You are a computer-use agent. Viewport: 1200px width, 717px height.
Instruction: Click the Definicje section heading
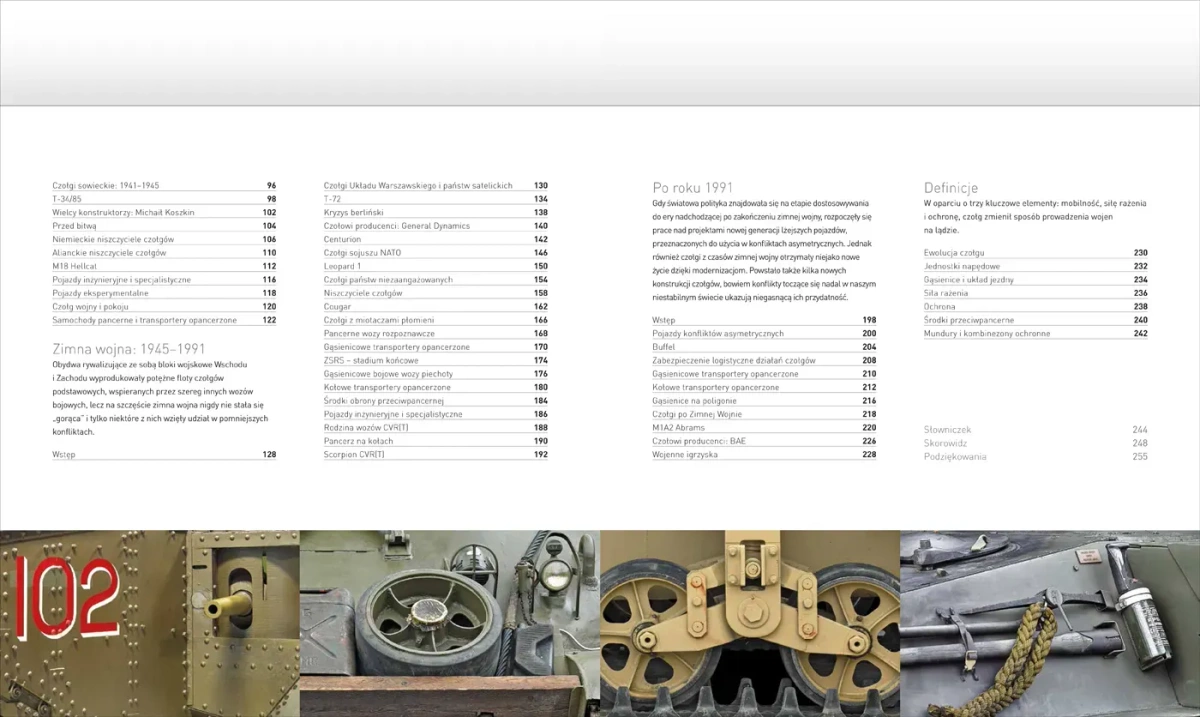(x=951, y=187)
